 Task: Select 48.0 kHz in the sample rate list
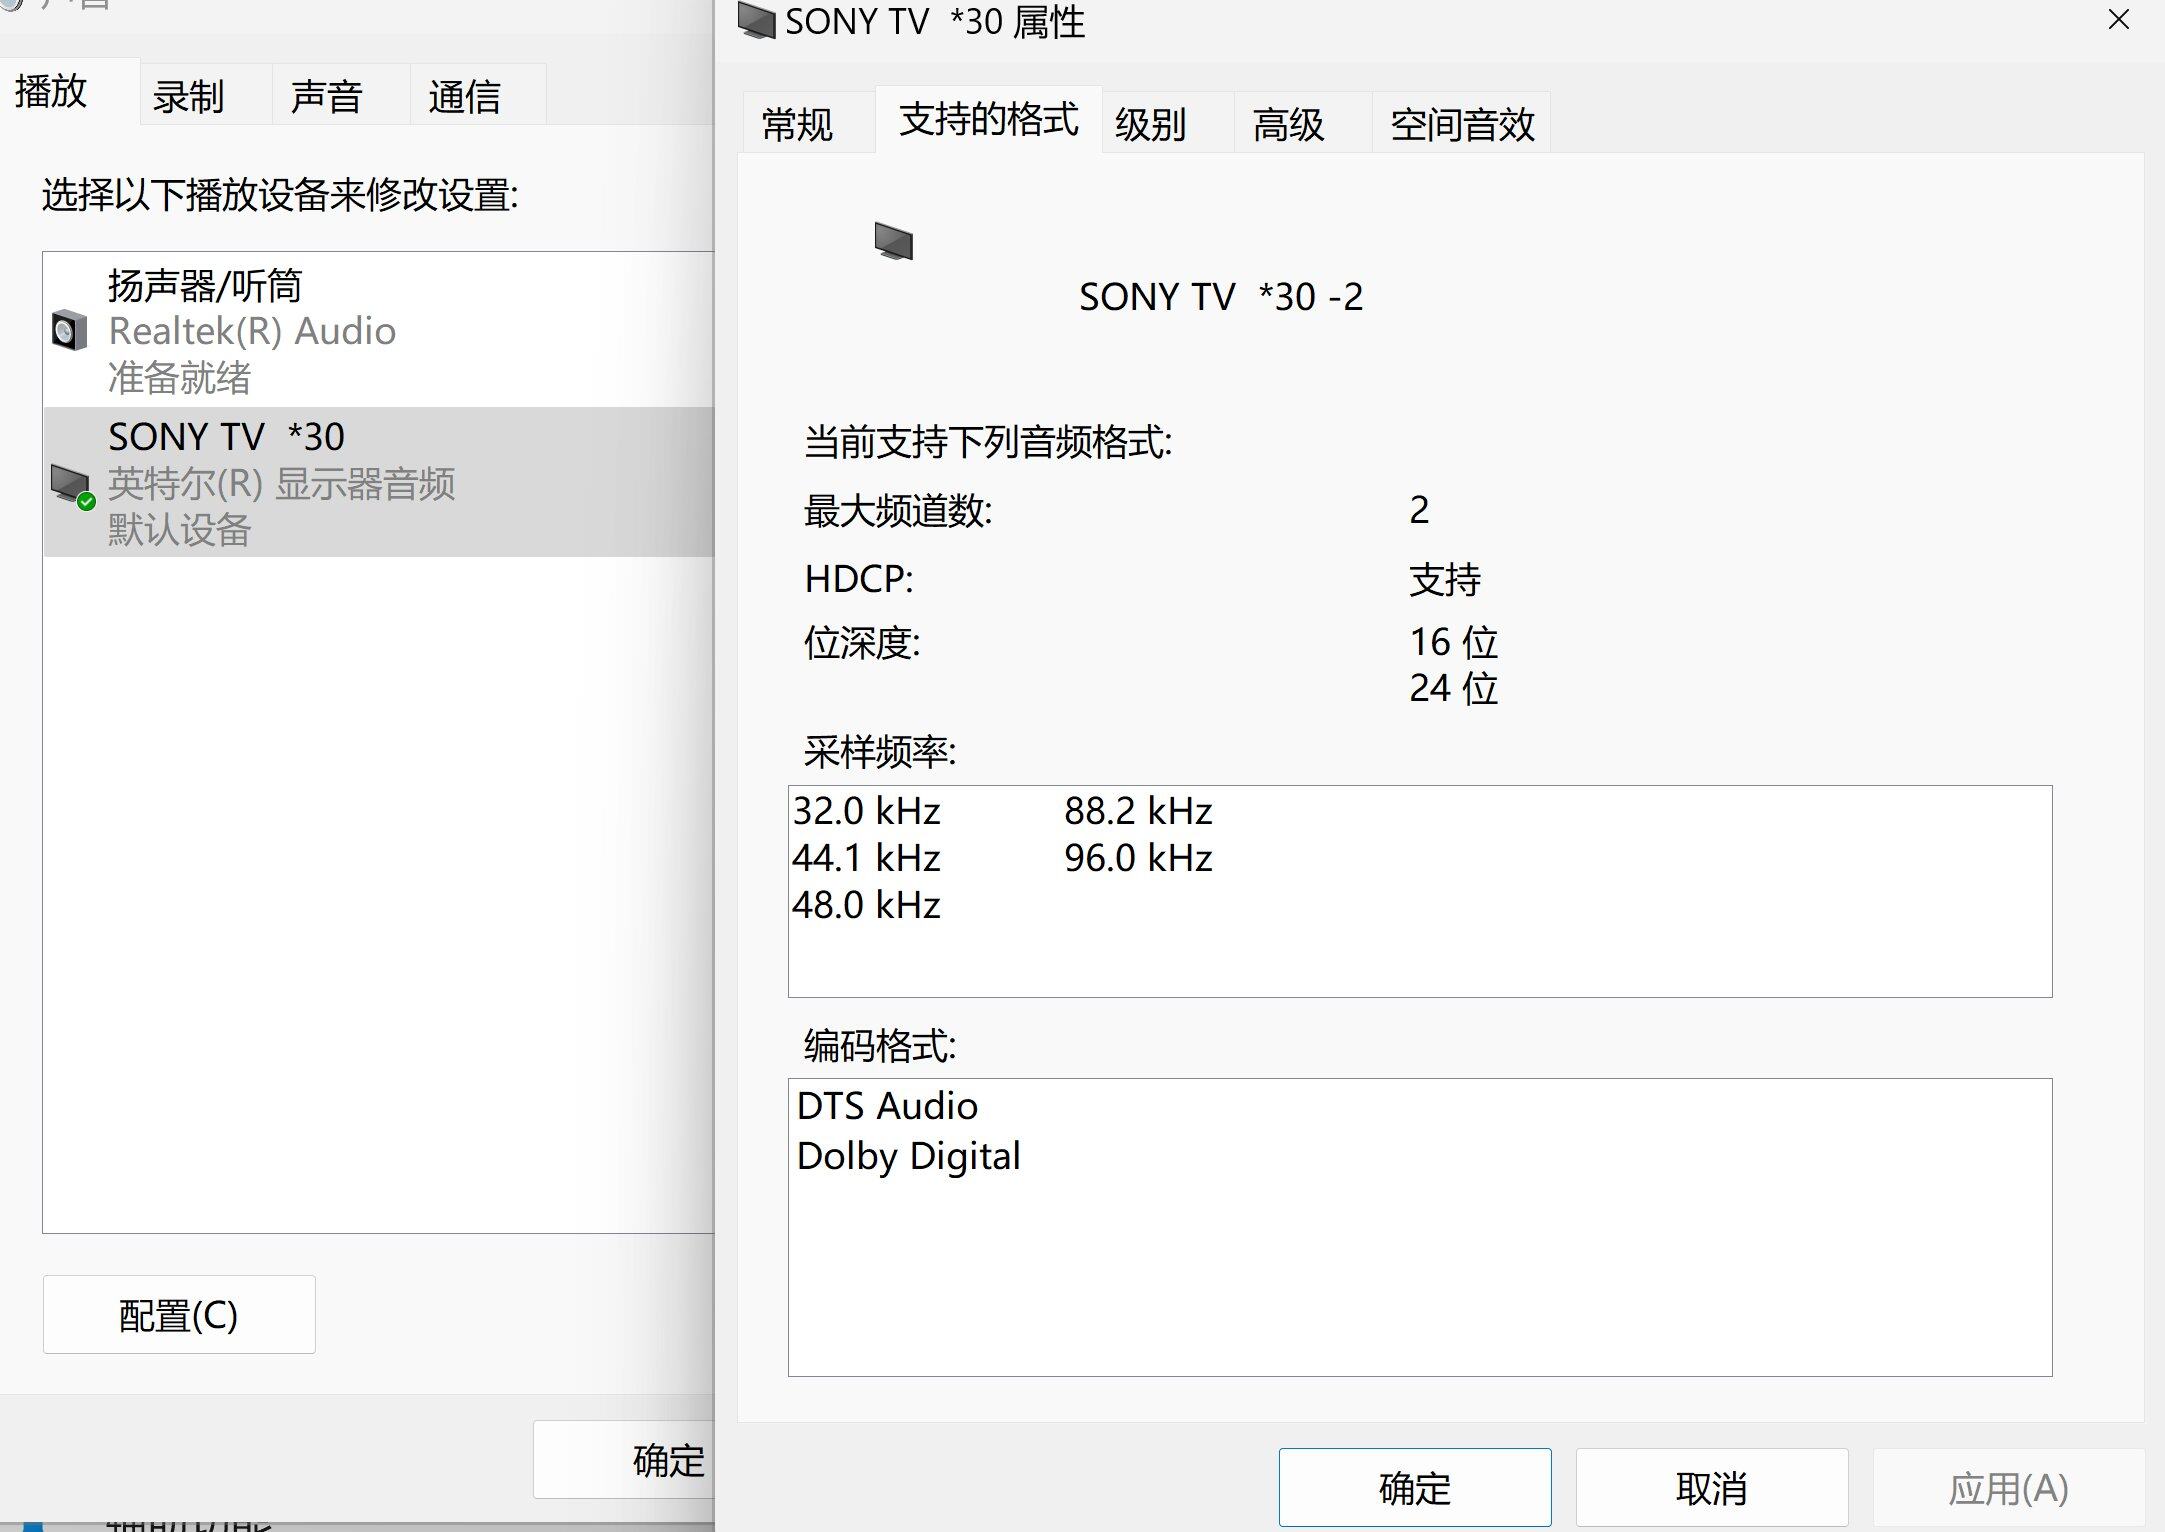[x=866, y=905]
